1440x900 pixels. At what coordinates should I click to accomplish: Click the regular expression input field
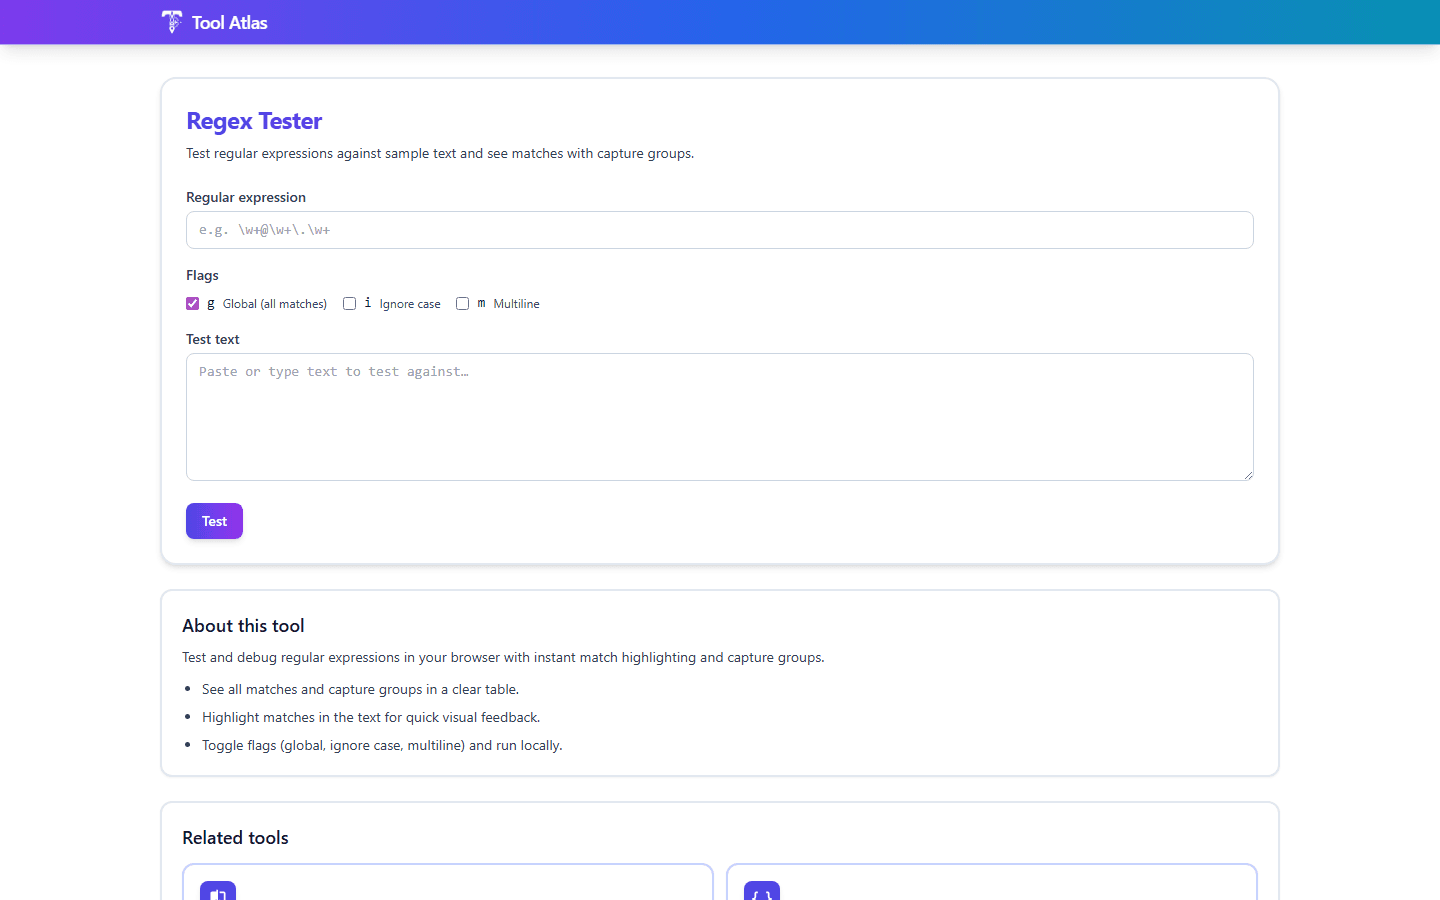[719, 230]
